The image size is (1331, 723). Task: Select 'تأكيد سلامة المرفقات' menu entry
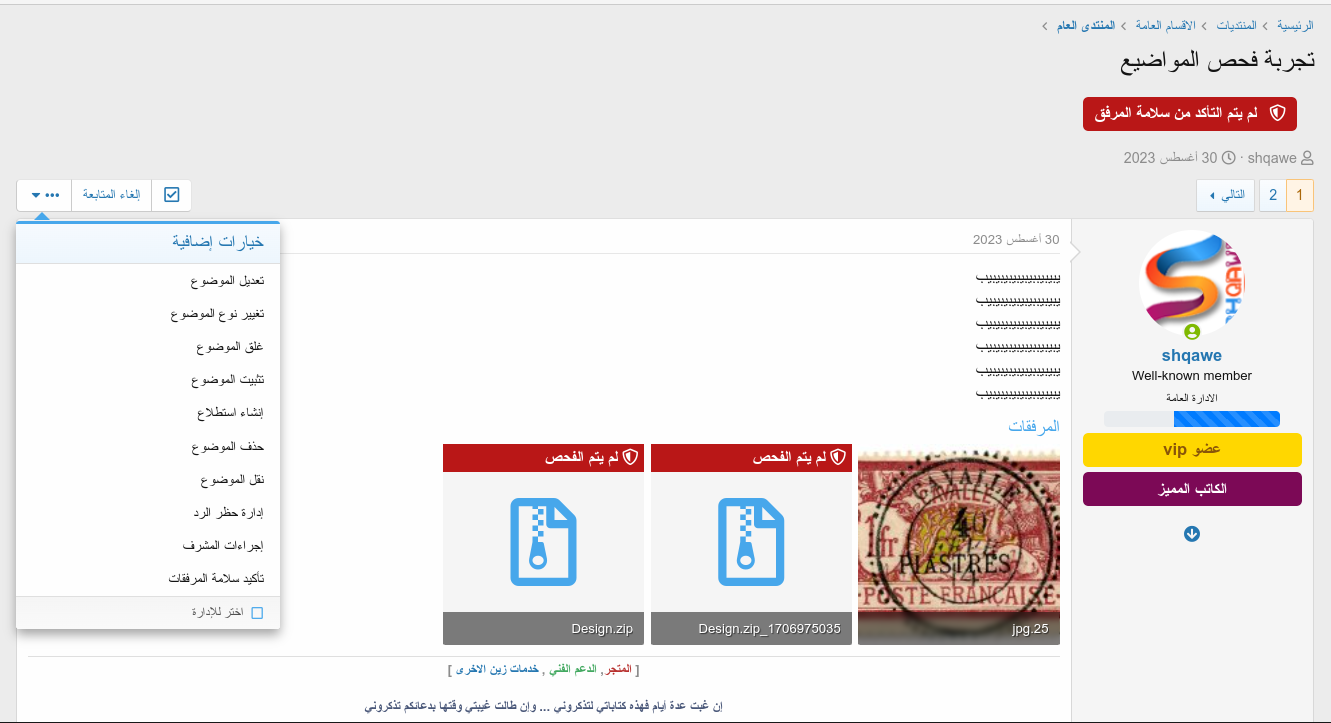coord(216,578)
